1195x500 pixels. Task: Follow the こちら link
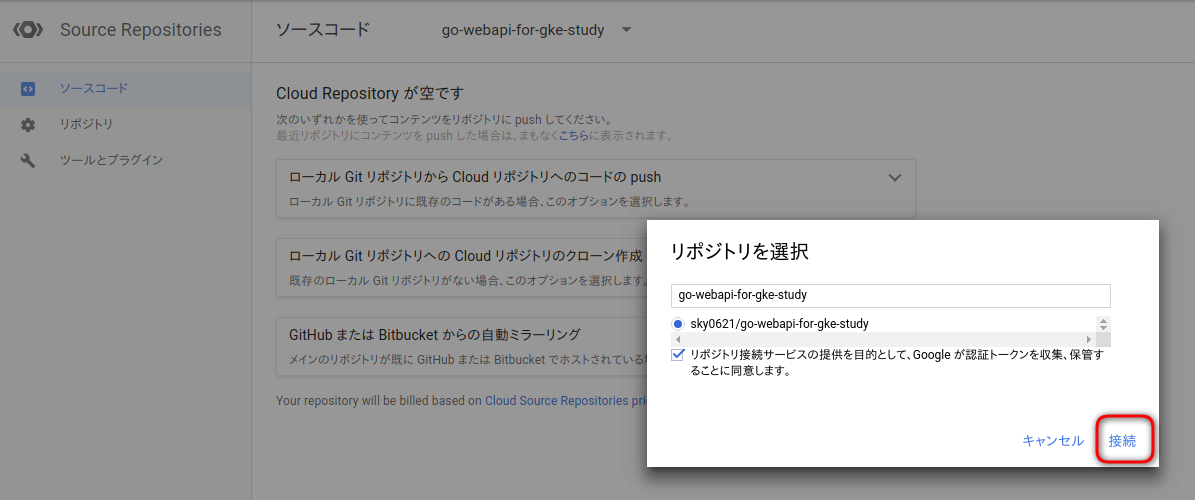click(573, 136)
